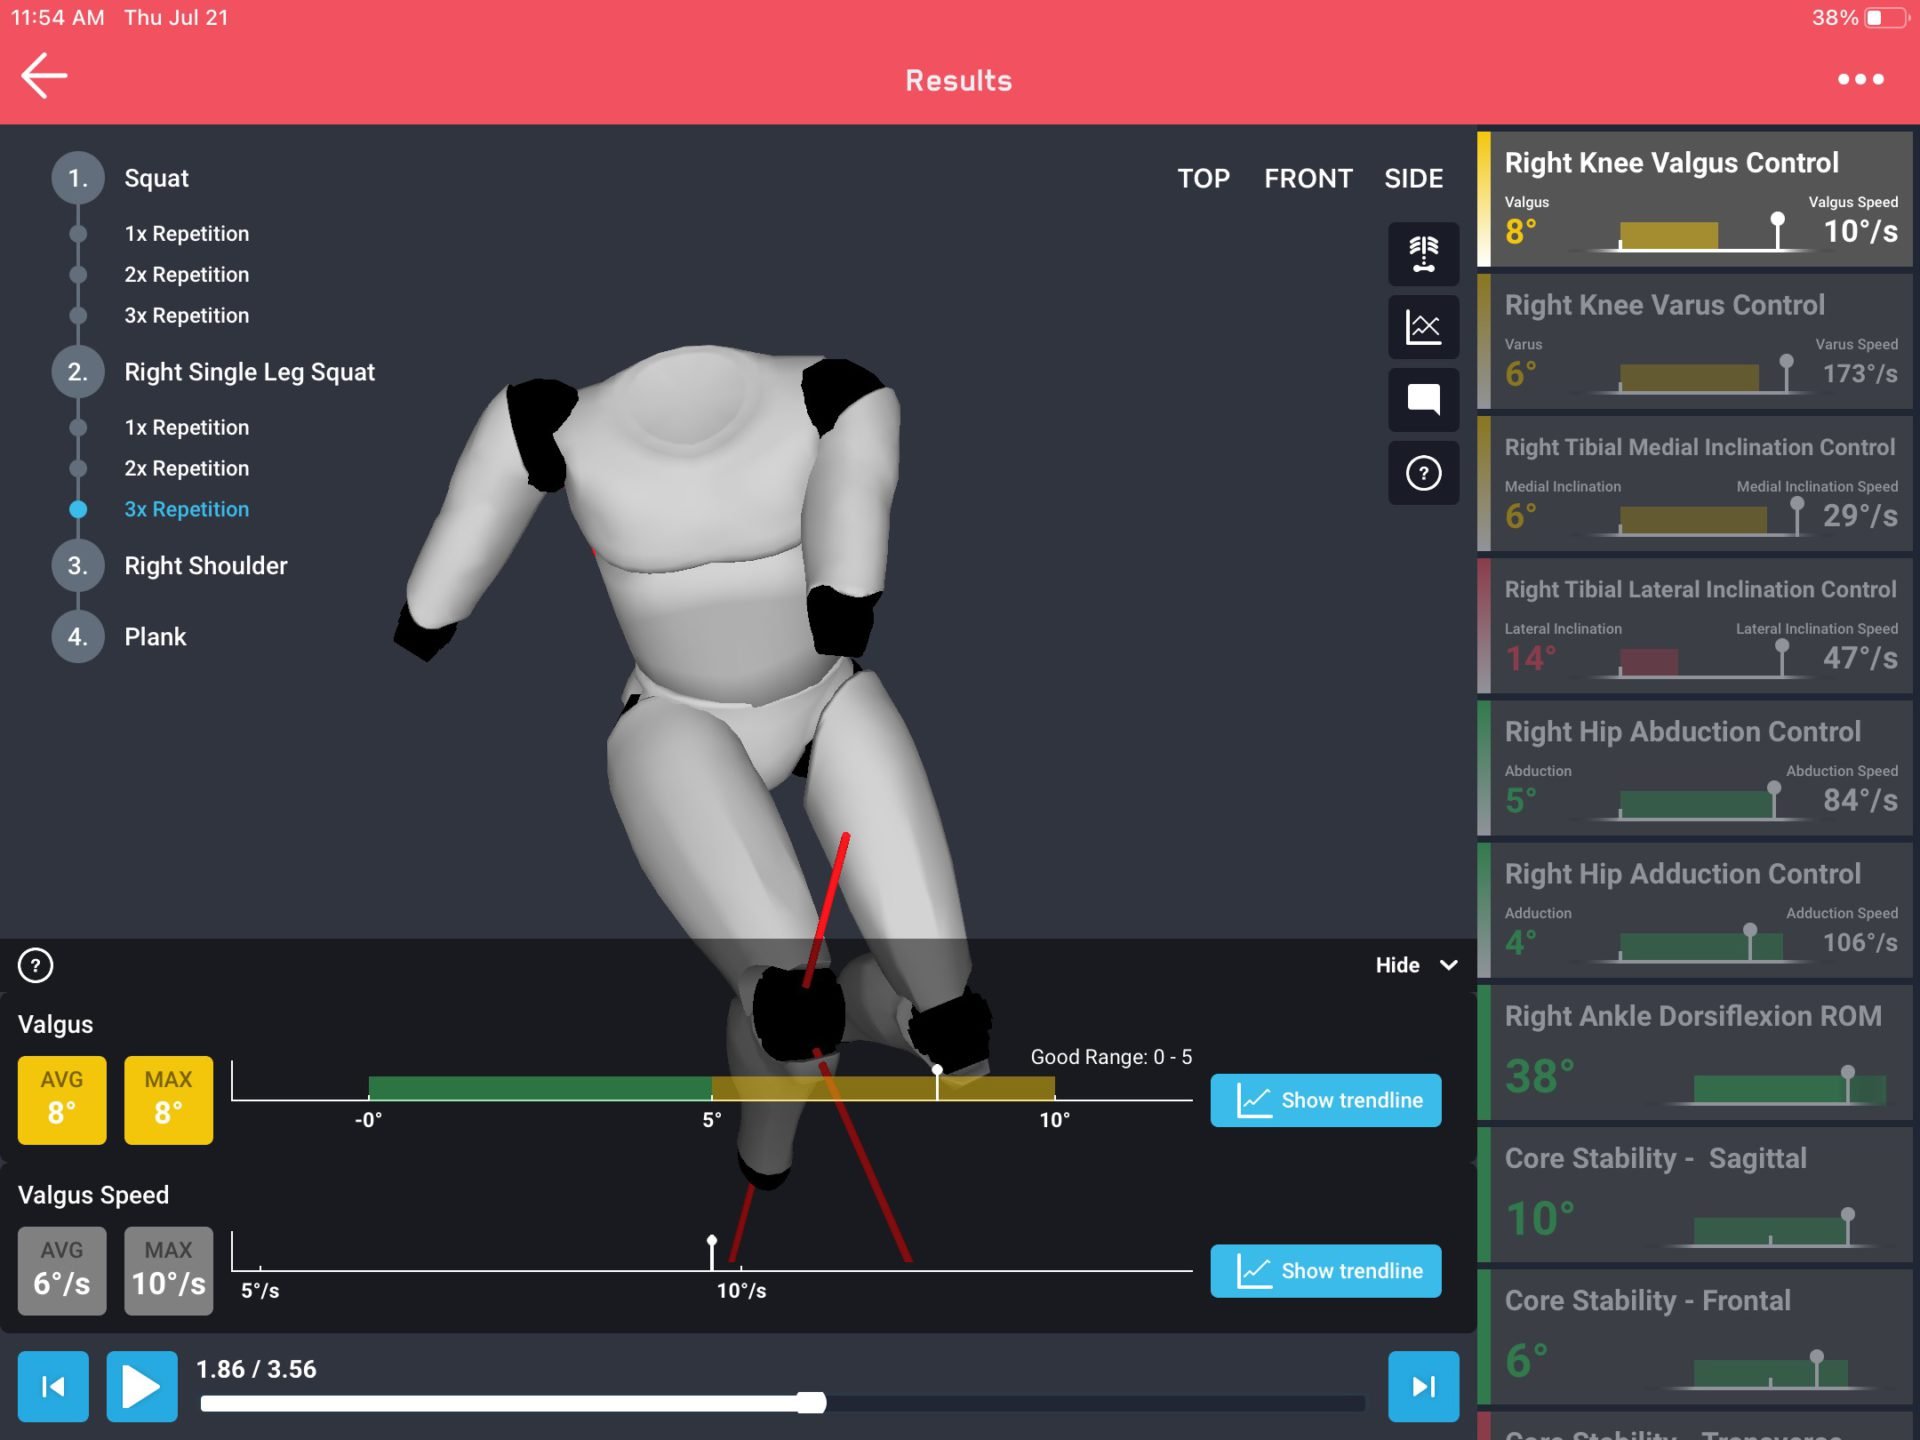Click the Valgus Speed MAX 10°/s tile
1920x1440 pixels.
tap(168, 1271)
